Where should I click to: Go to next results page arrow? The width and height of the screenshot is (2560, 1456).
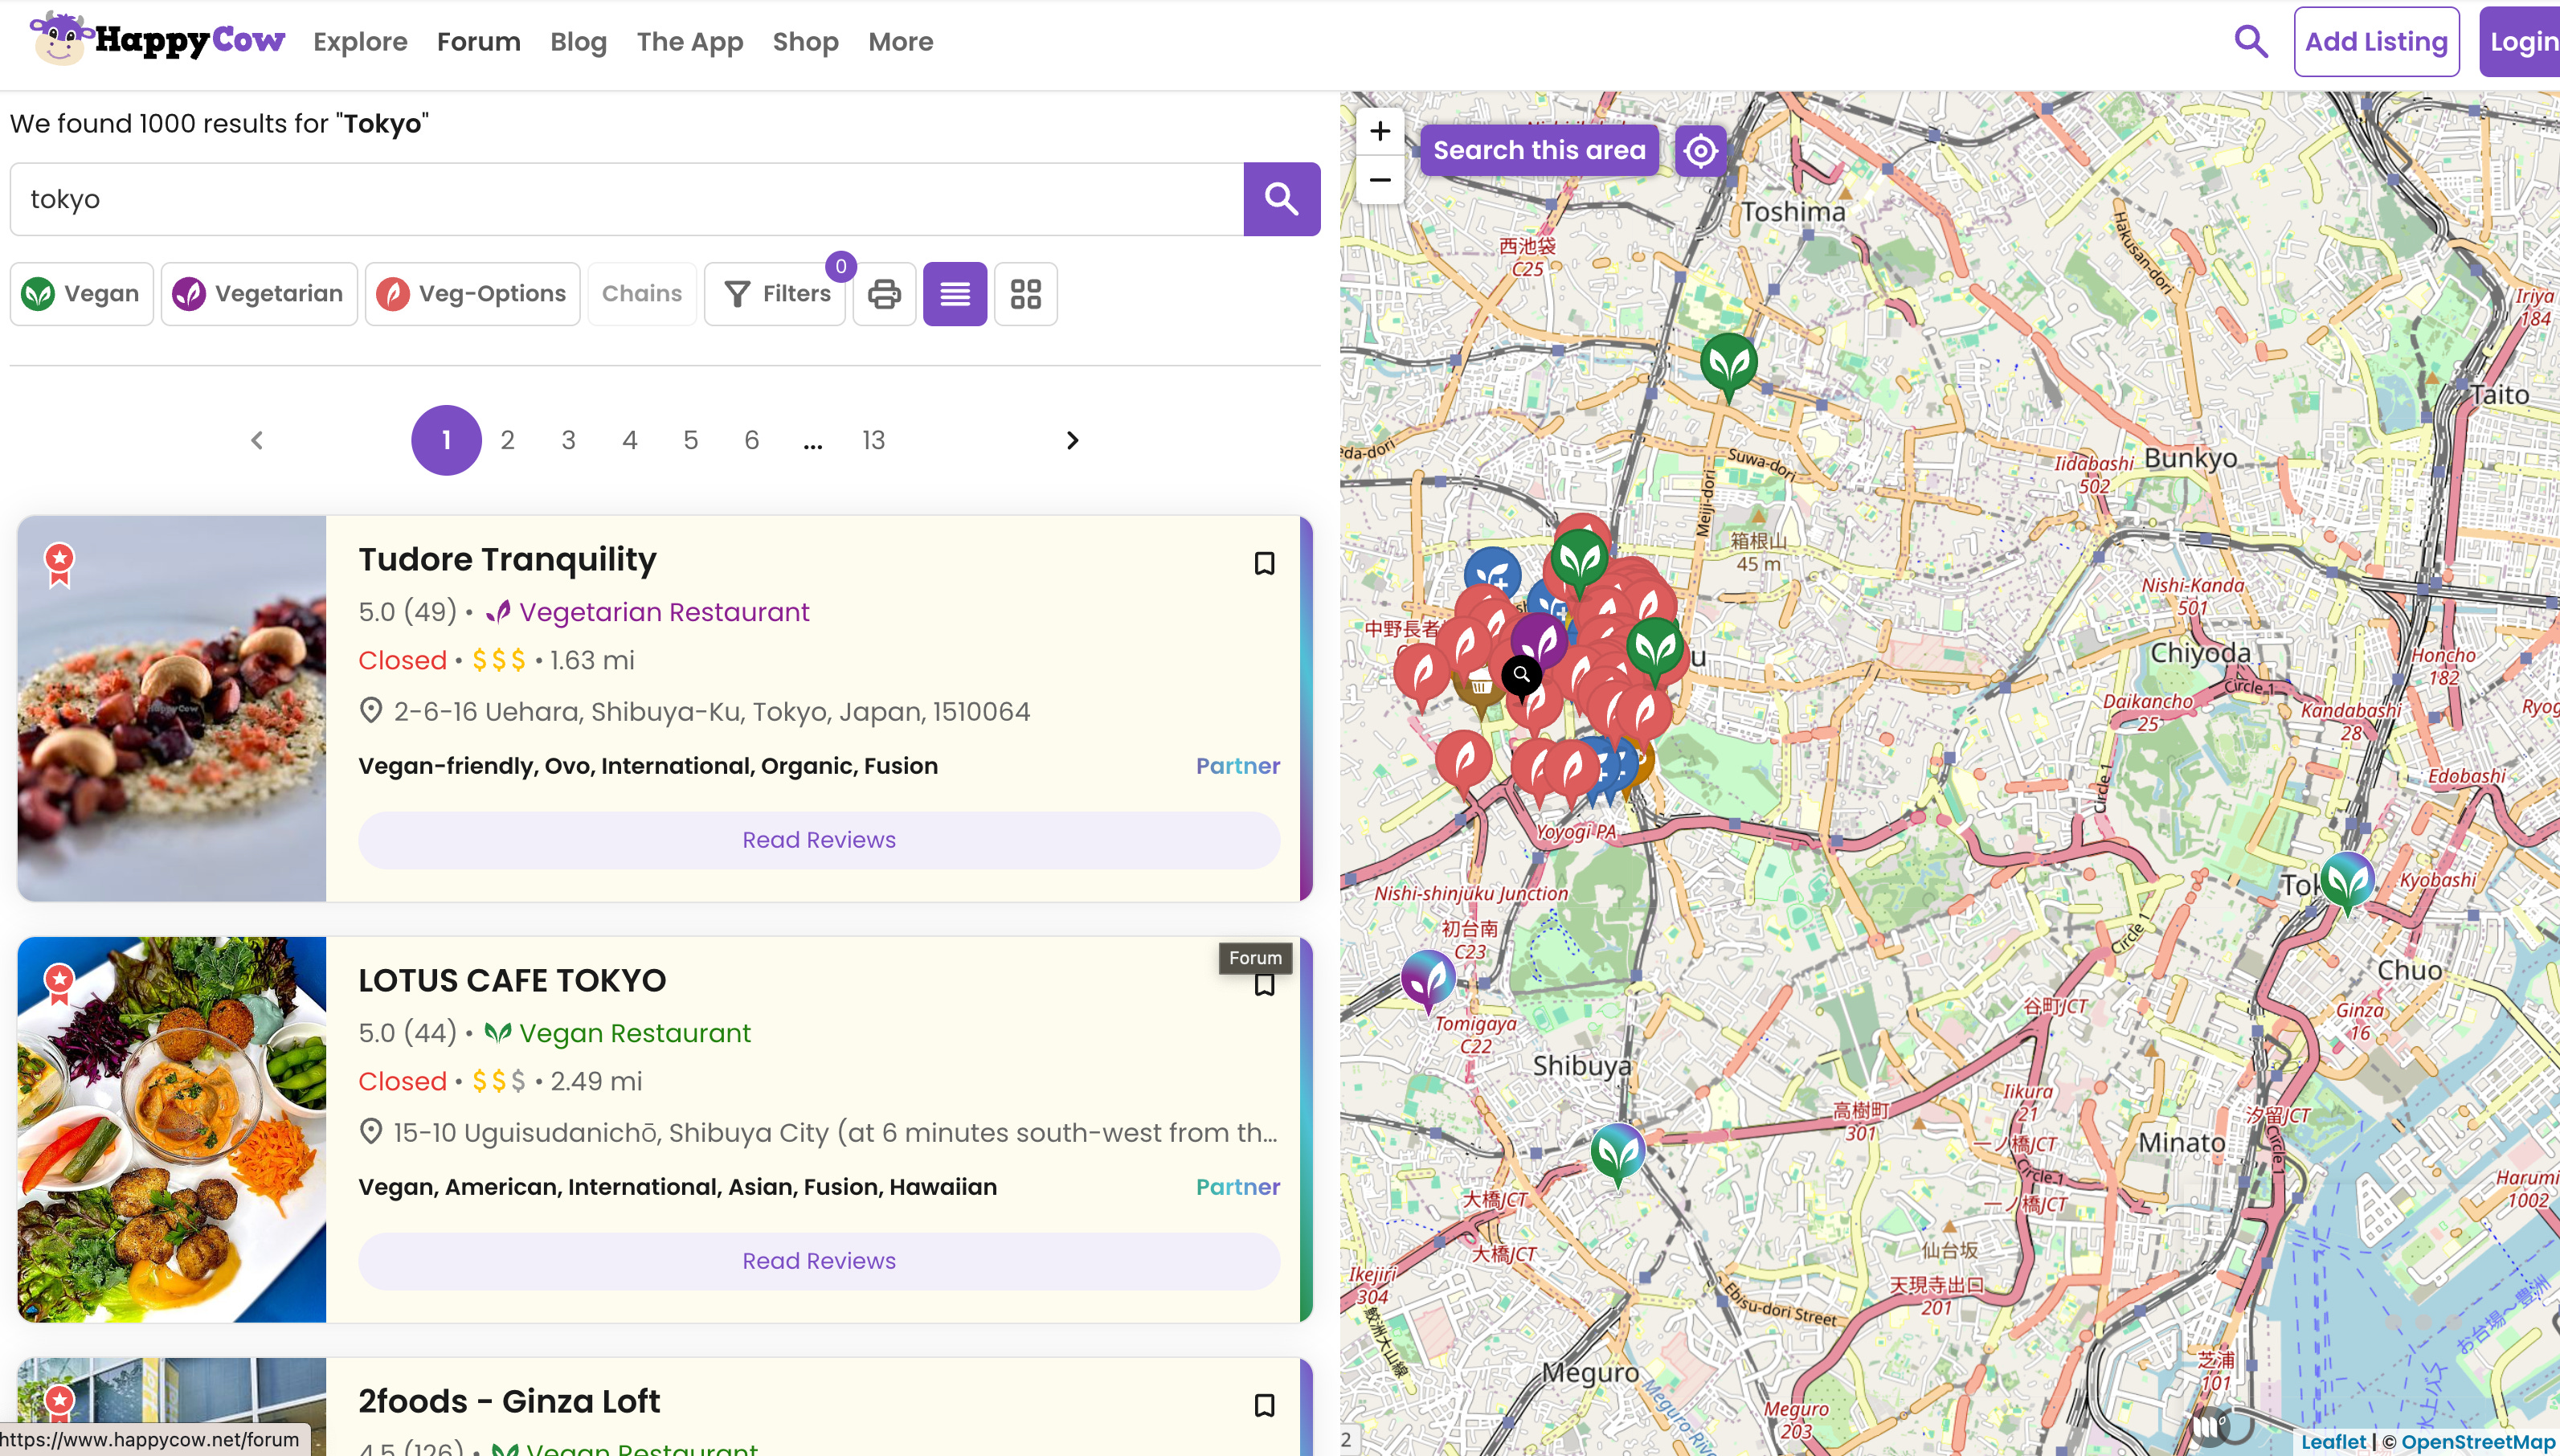[1072, 440]
